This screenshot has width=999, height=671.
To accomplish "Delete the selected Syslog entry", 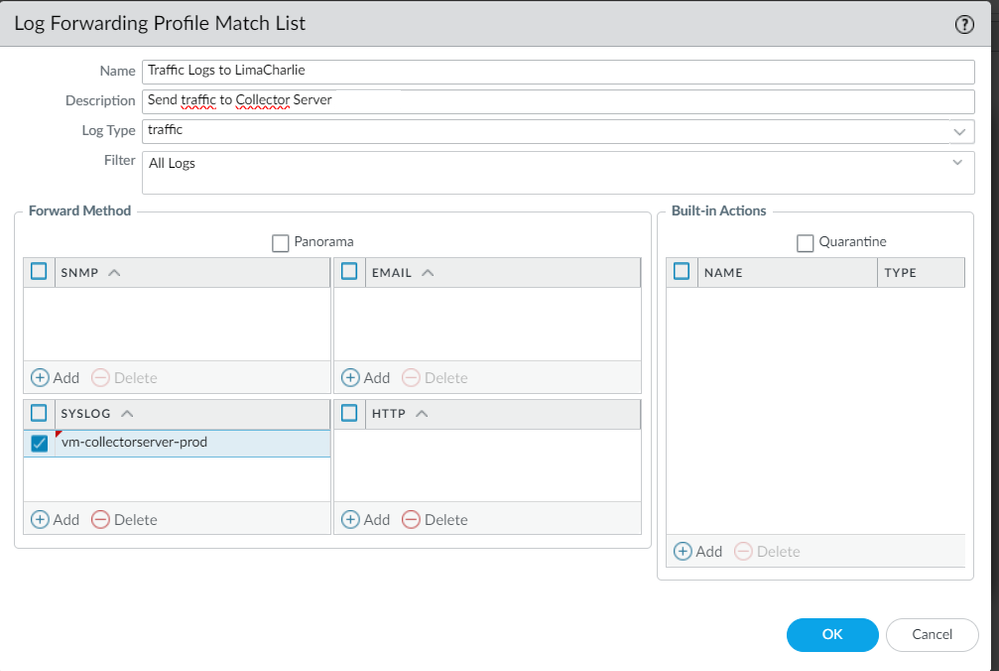I will tap(125, 520).
